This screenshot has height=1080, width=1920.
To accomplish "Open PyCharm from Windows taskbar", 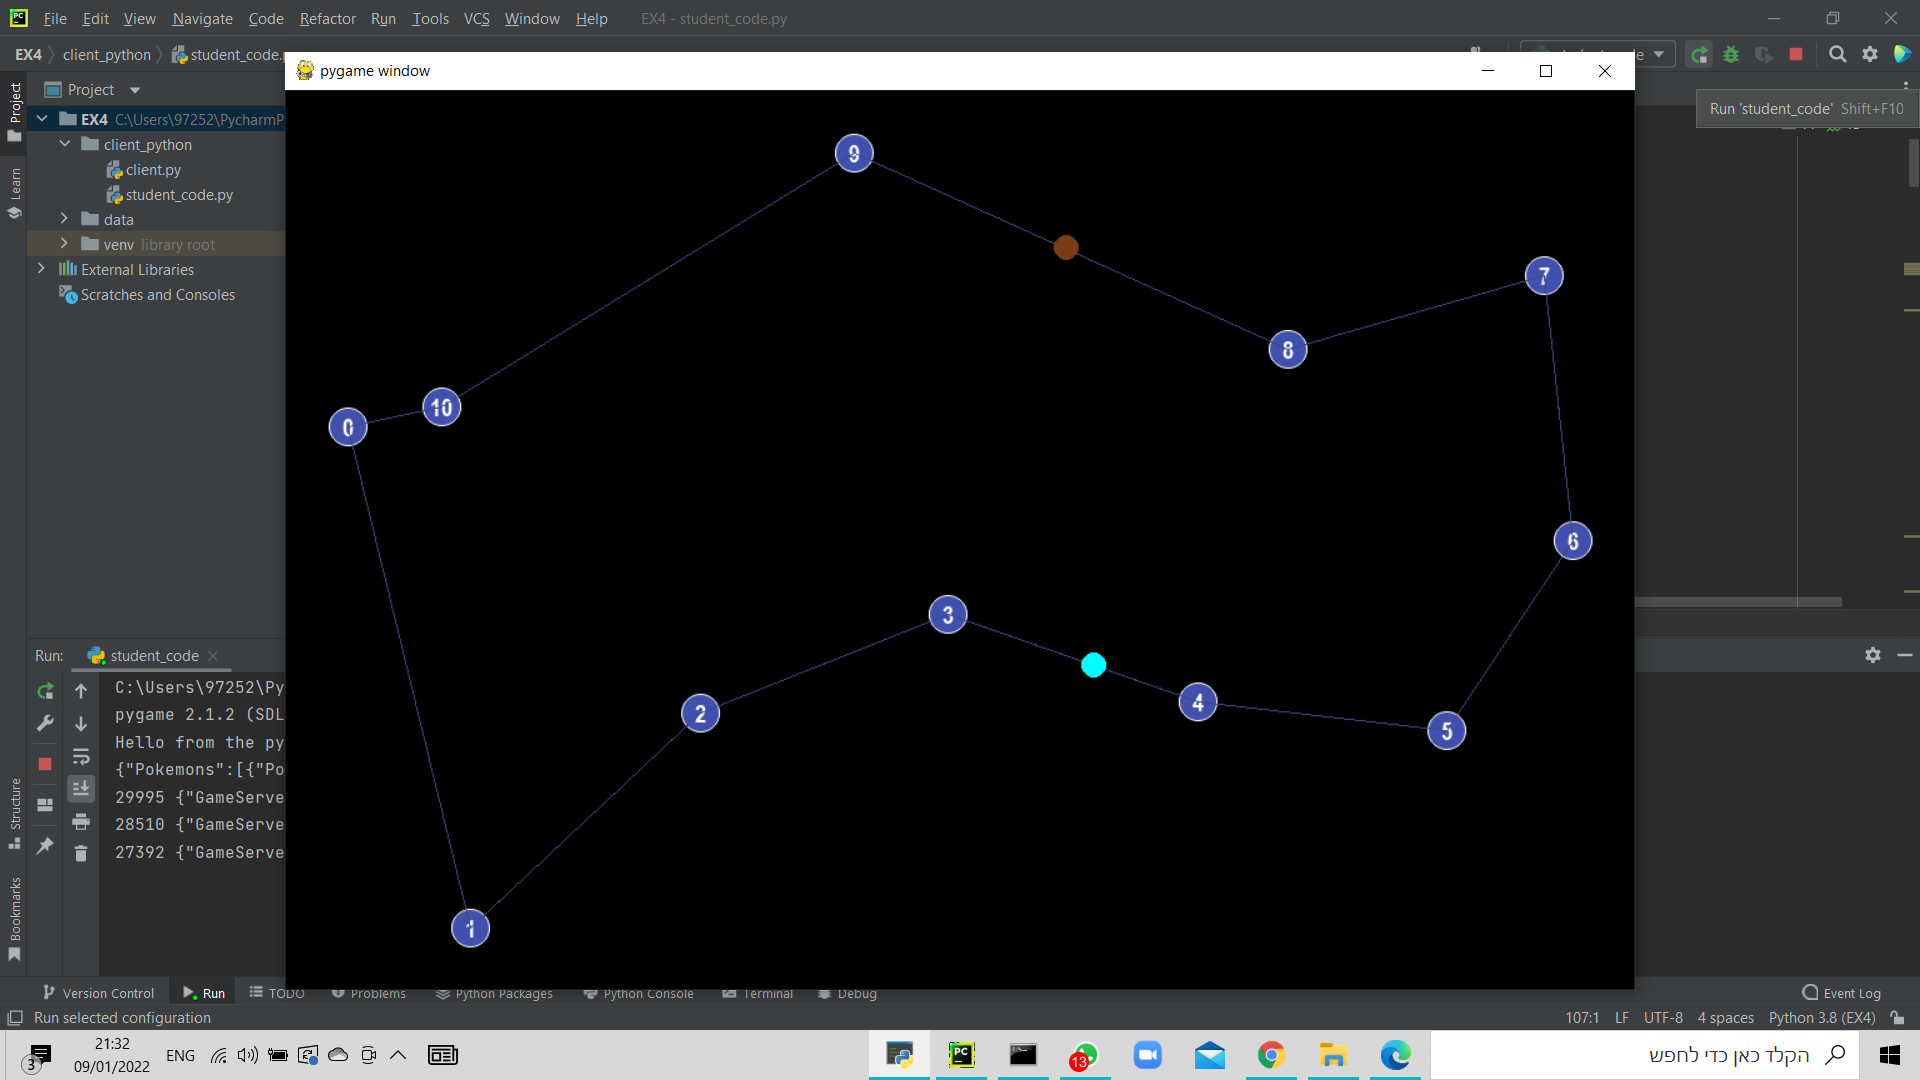I will (x=961, y=1055).
